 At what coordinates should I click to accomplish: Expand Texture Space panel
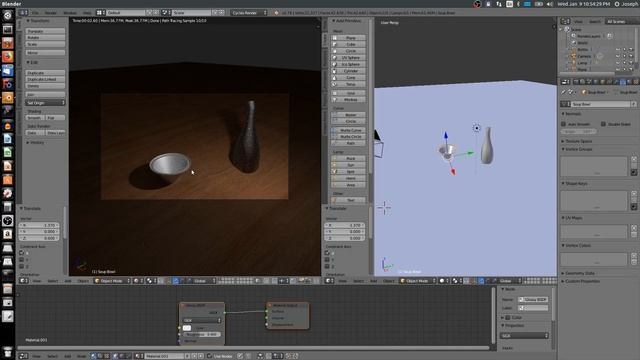[578, 141]
